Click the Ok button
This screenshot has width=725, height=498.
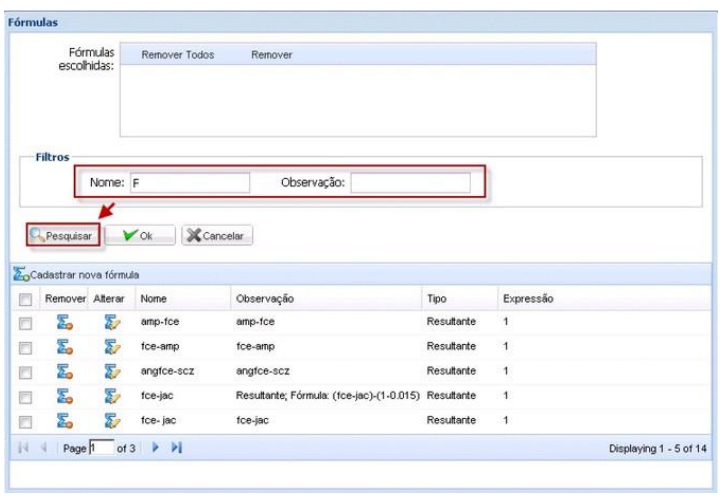point(139,236)
